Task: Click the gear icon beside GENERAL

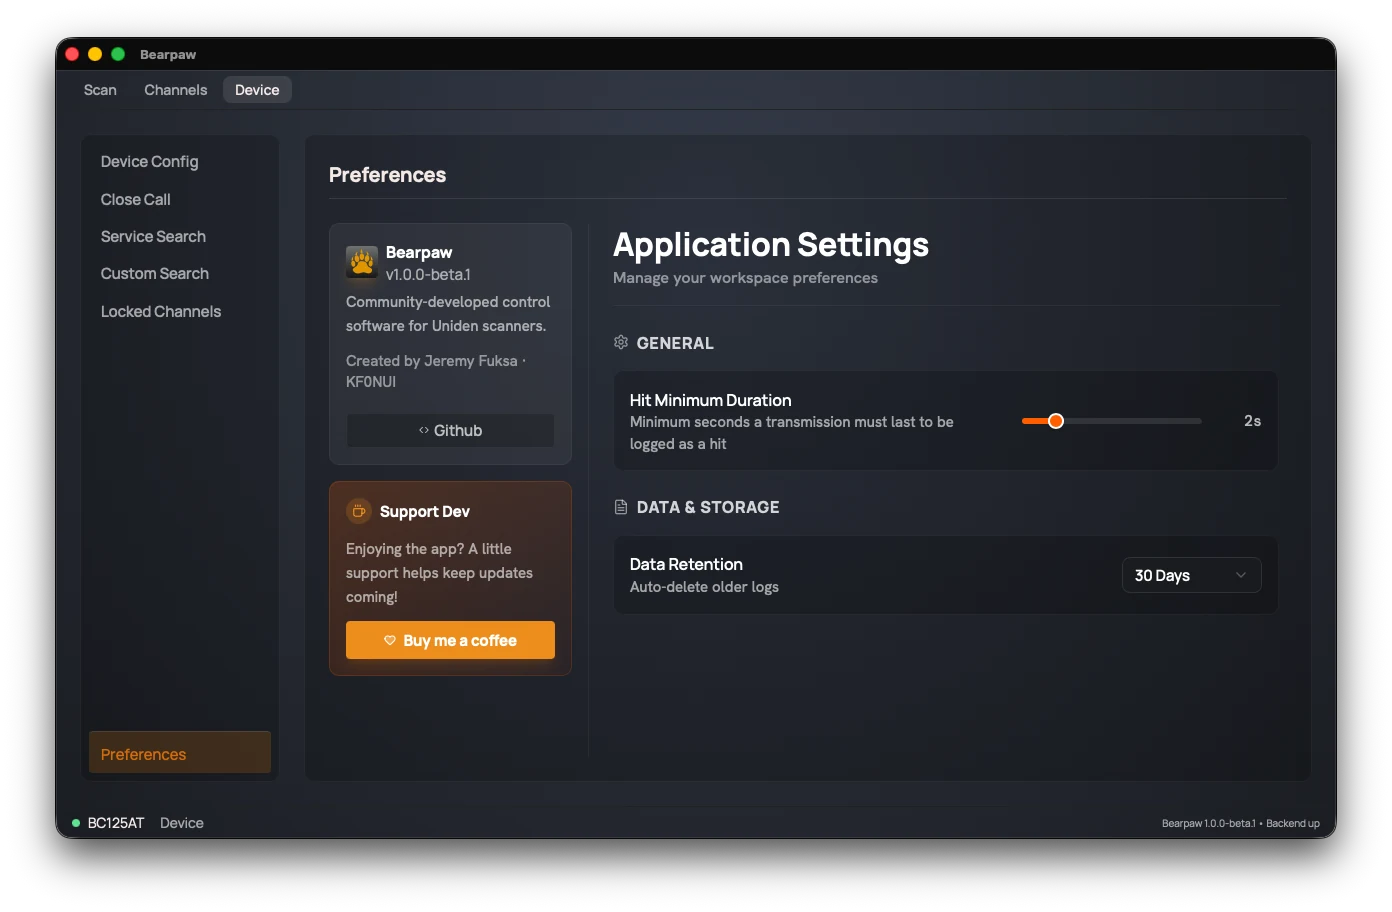Action: point(621,342)
